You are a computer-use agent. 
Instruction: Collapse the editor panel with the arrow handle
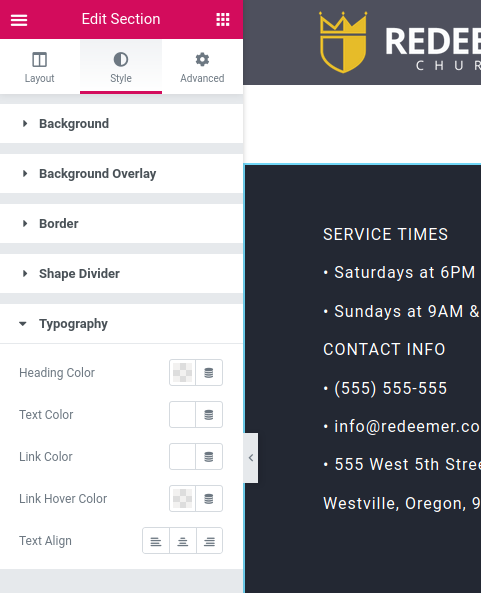(251, 458)
